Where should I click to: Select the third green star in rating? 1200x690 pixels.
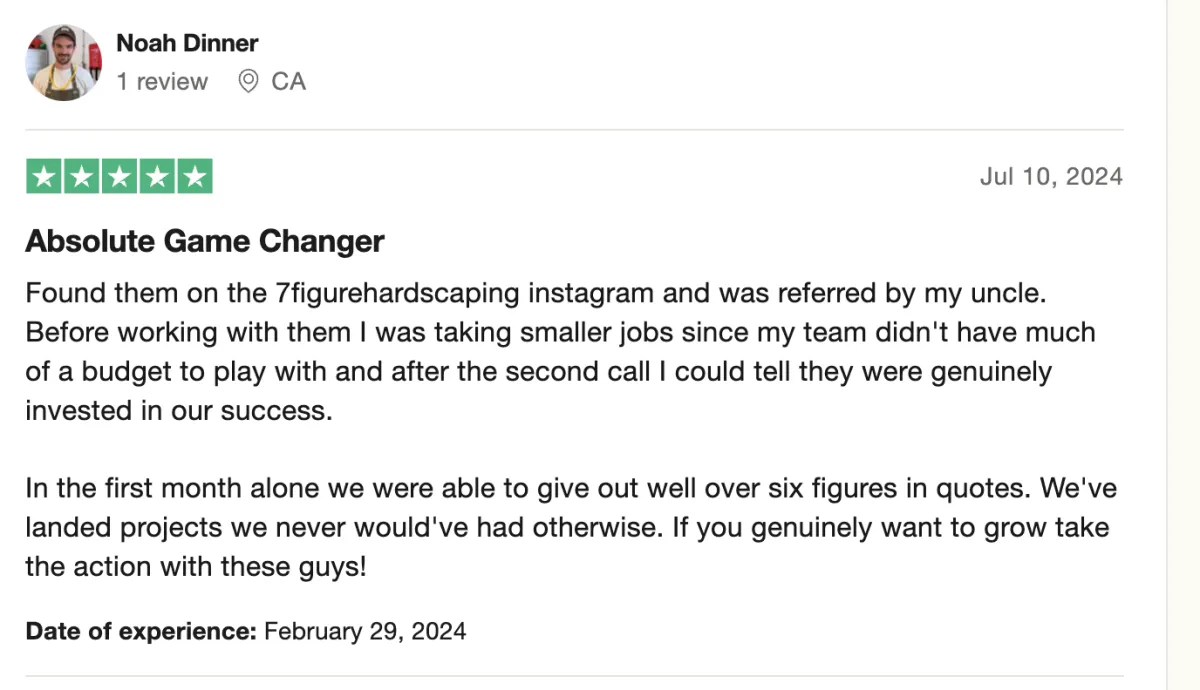[119, 177]
